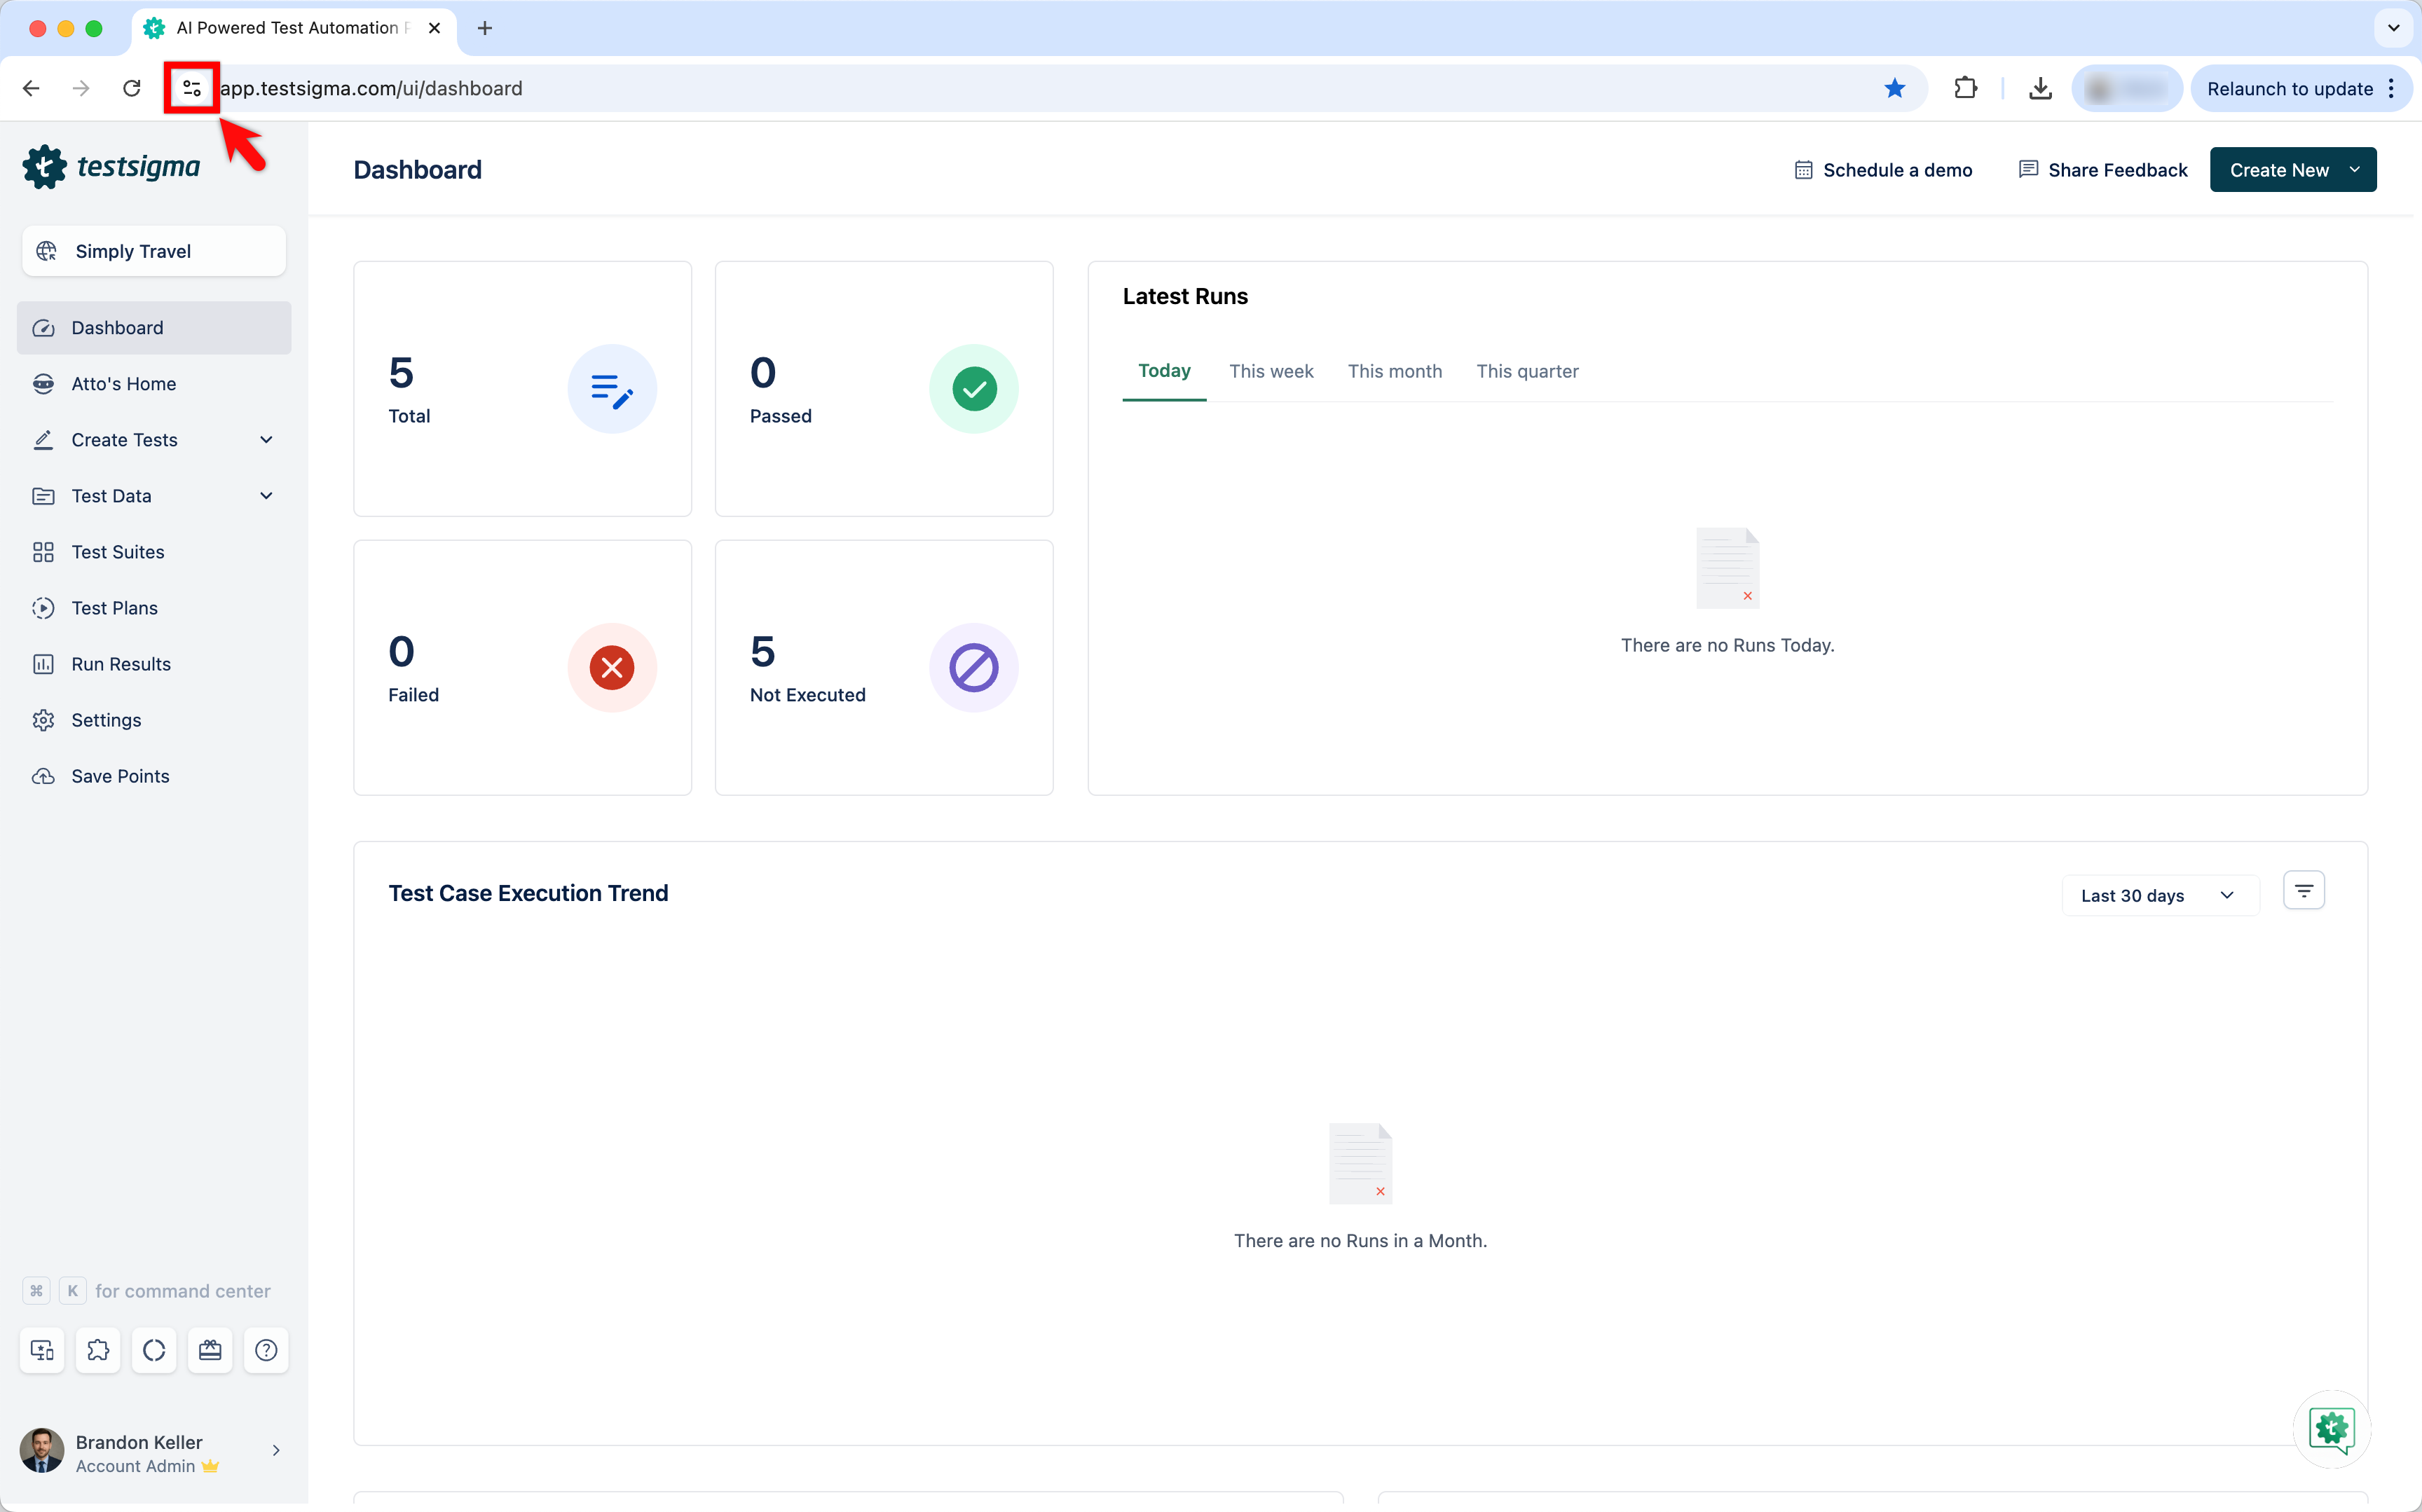This screenshot has height=1512, width=2422.
Task: Open the help question mark icon
Action: pyautogui.click(x=266, y=1350)
